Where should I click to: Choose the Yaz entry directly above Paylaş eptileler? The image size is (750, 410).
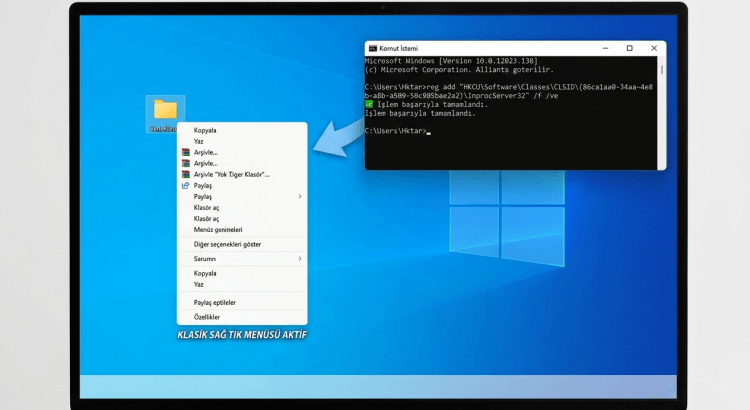tap(242, 285)
